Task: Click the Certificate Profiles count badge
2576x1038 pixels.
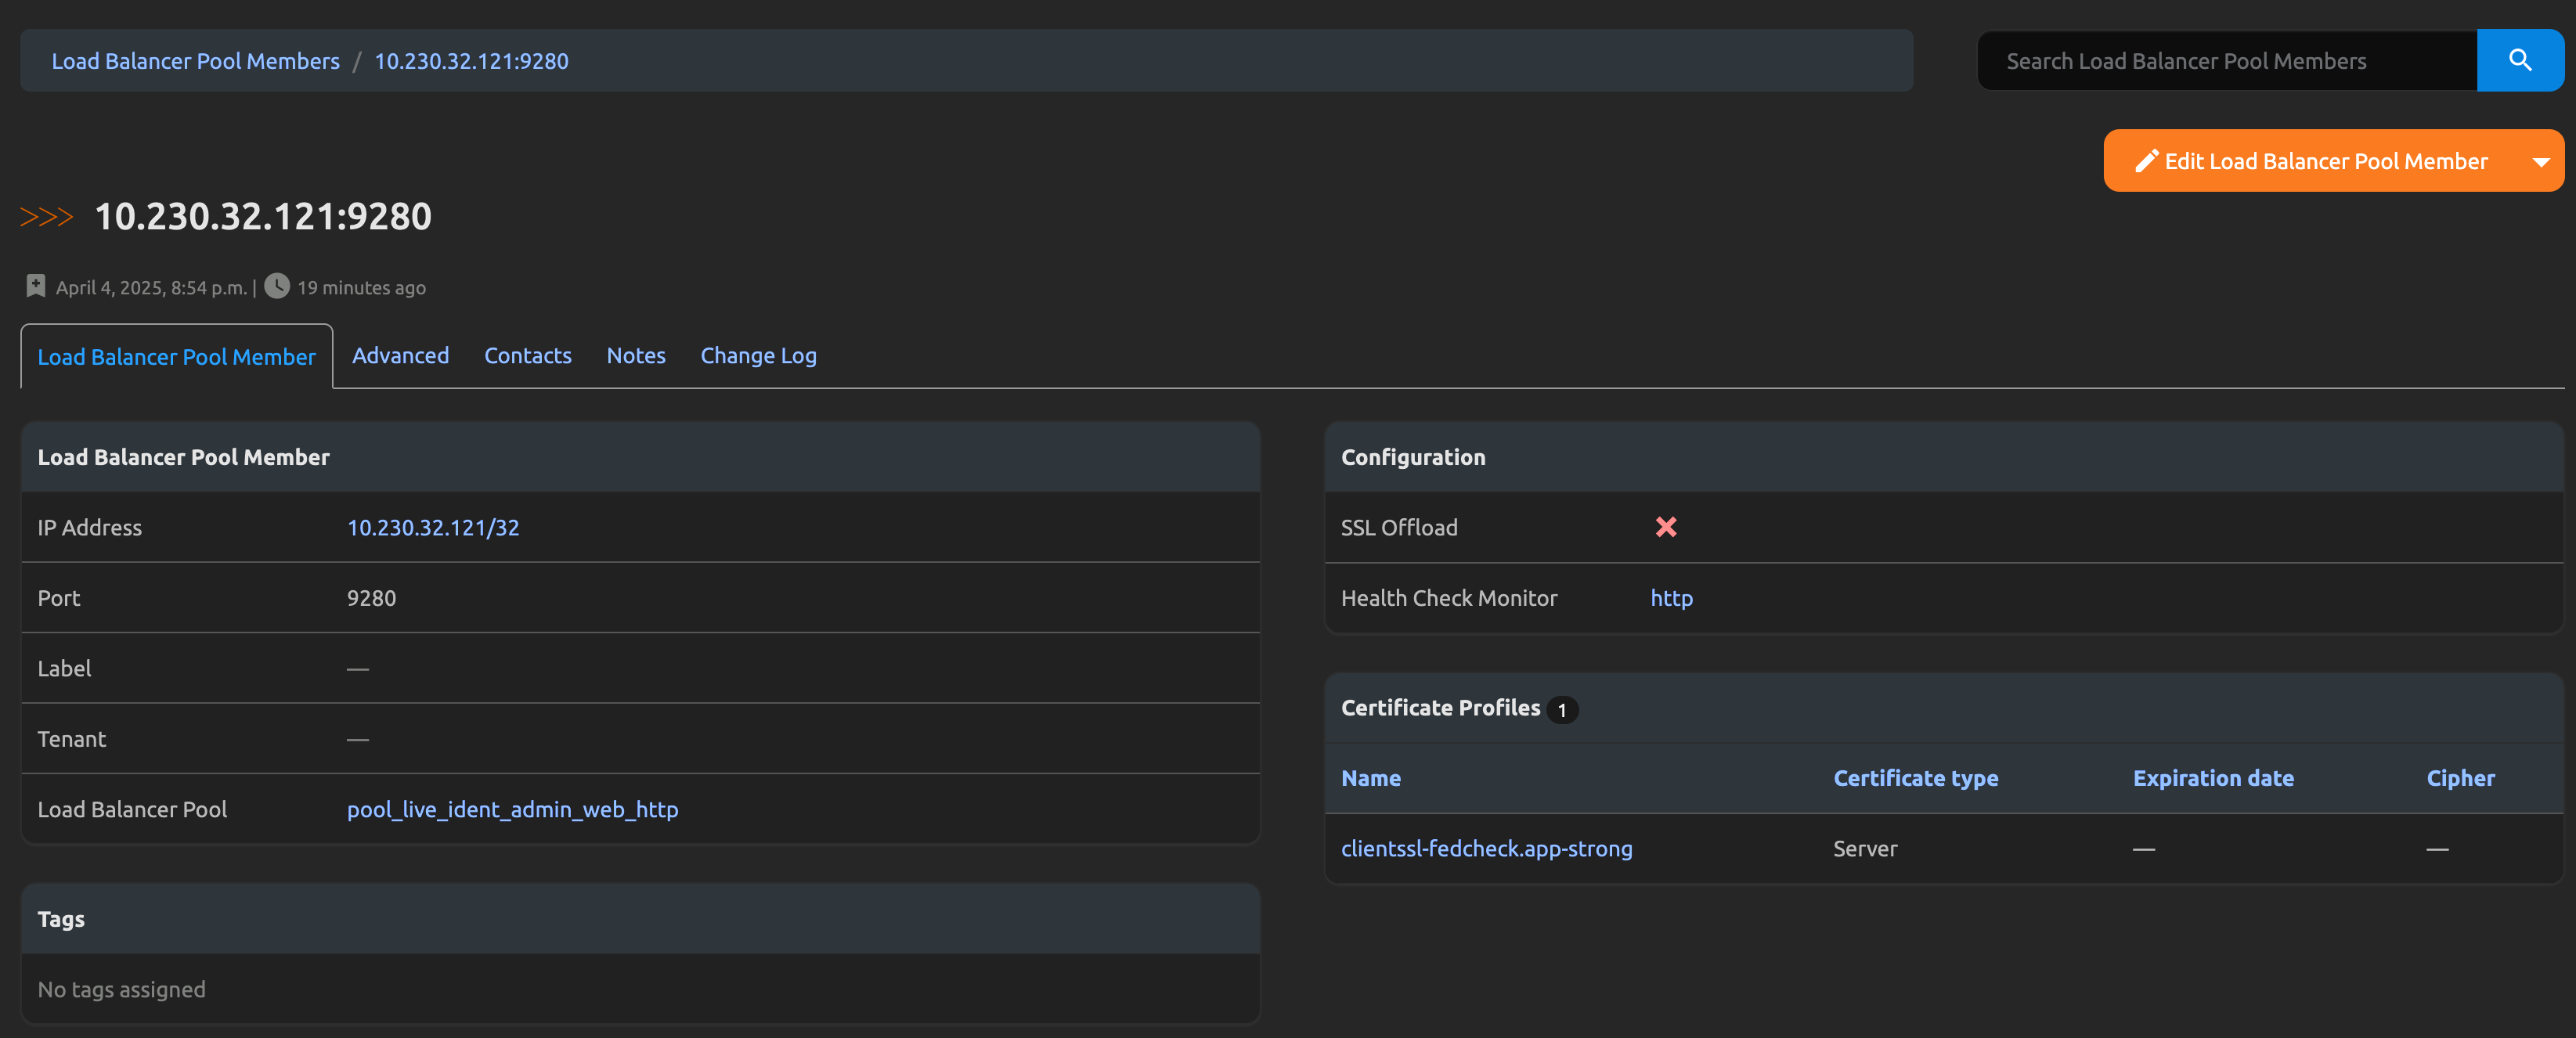Action: point(1561,709)
